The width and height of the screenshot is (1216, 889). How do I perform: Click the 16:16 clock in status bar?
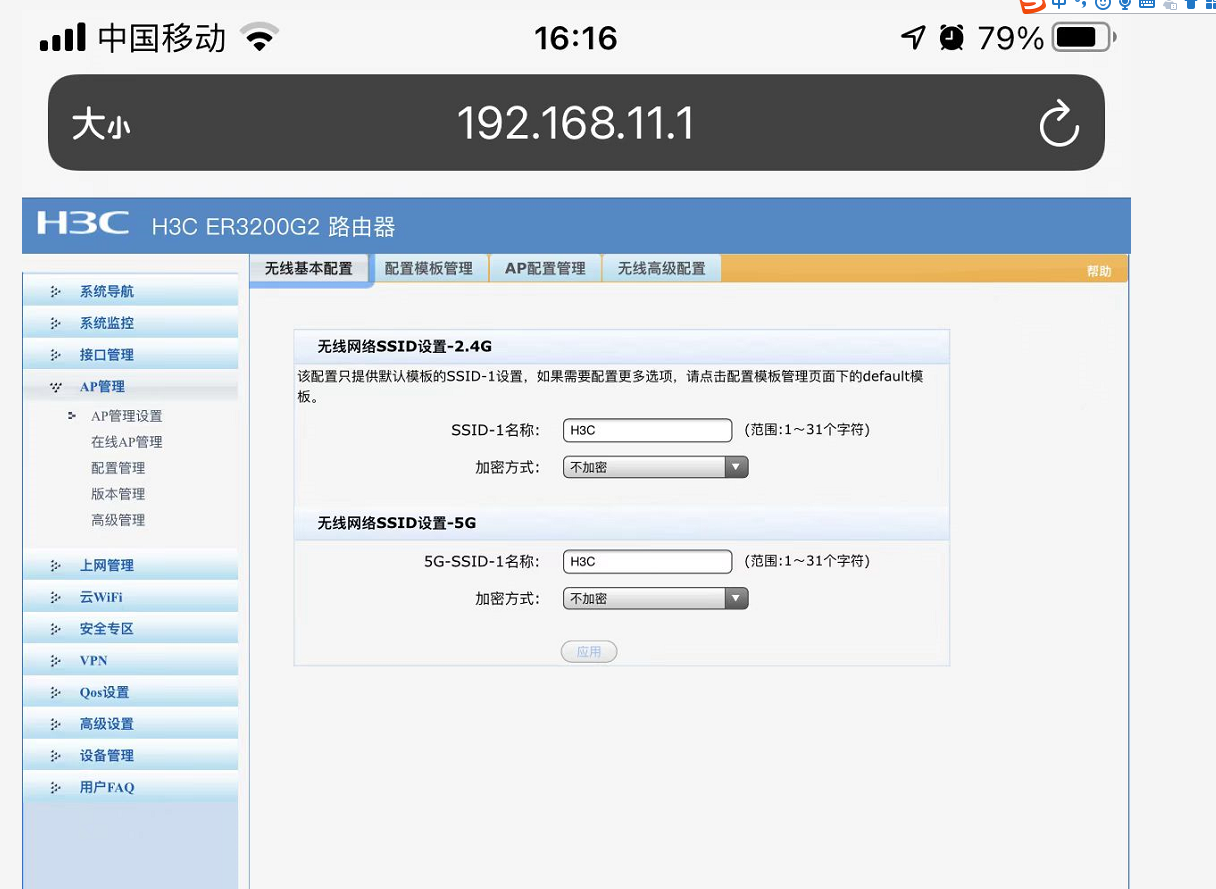(576, 38)
